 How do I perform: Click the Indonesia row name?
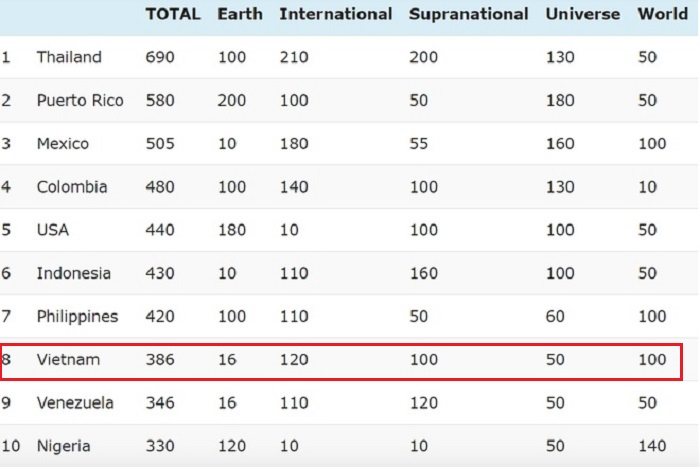point(73,273)
